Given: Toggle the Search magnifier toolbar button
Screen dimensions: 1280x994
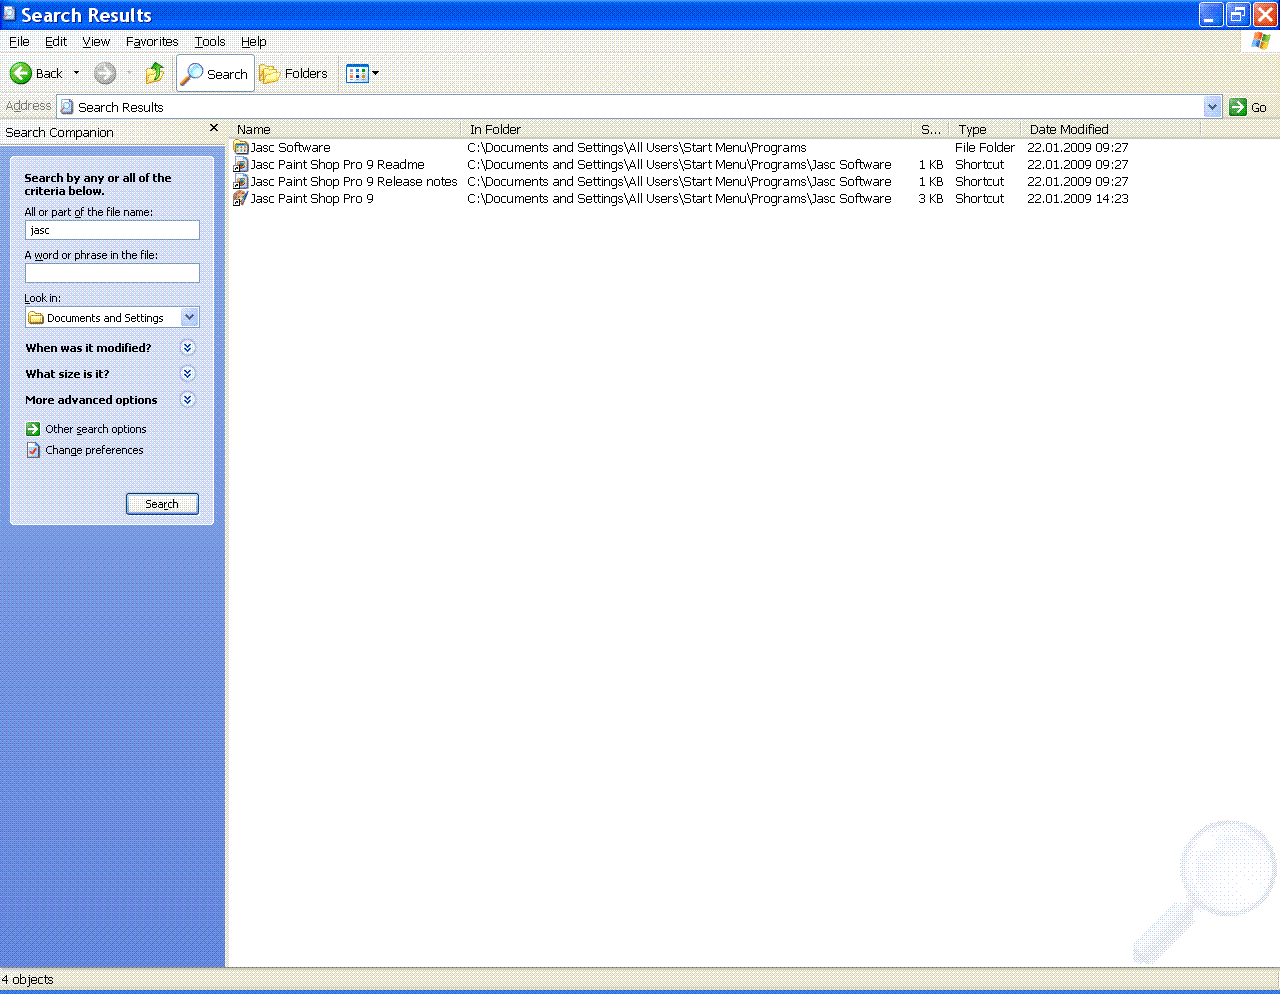Looking at the screenshot, I should pyautogui.click(x=215, y=74).
